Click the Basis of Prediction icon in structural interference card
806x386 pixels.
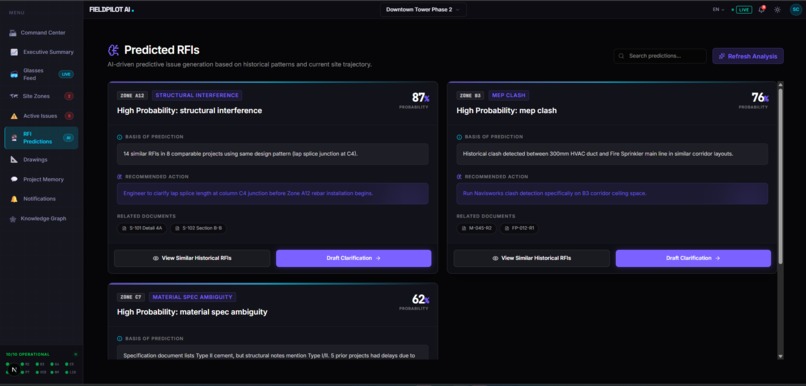click(120, 137)
